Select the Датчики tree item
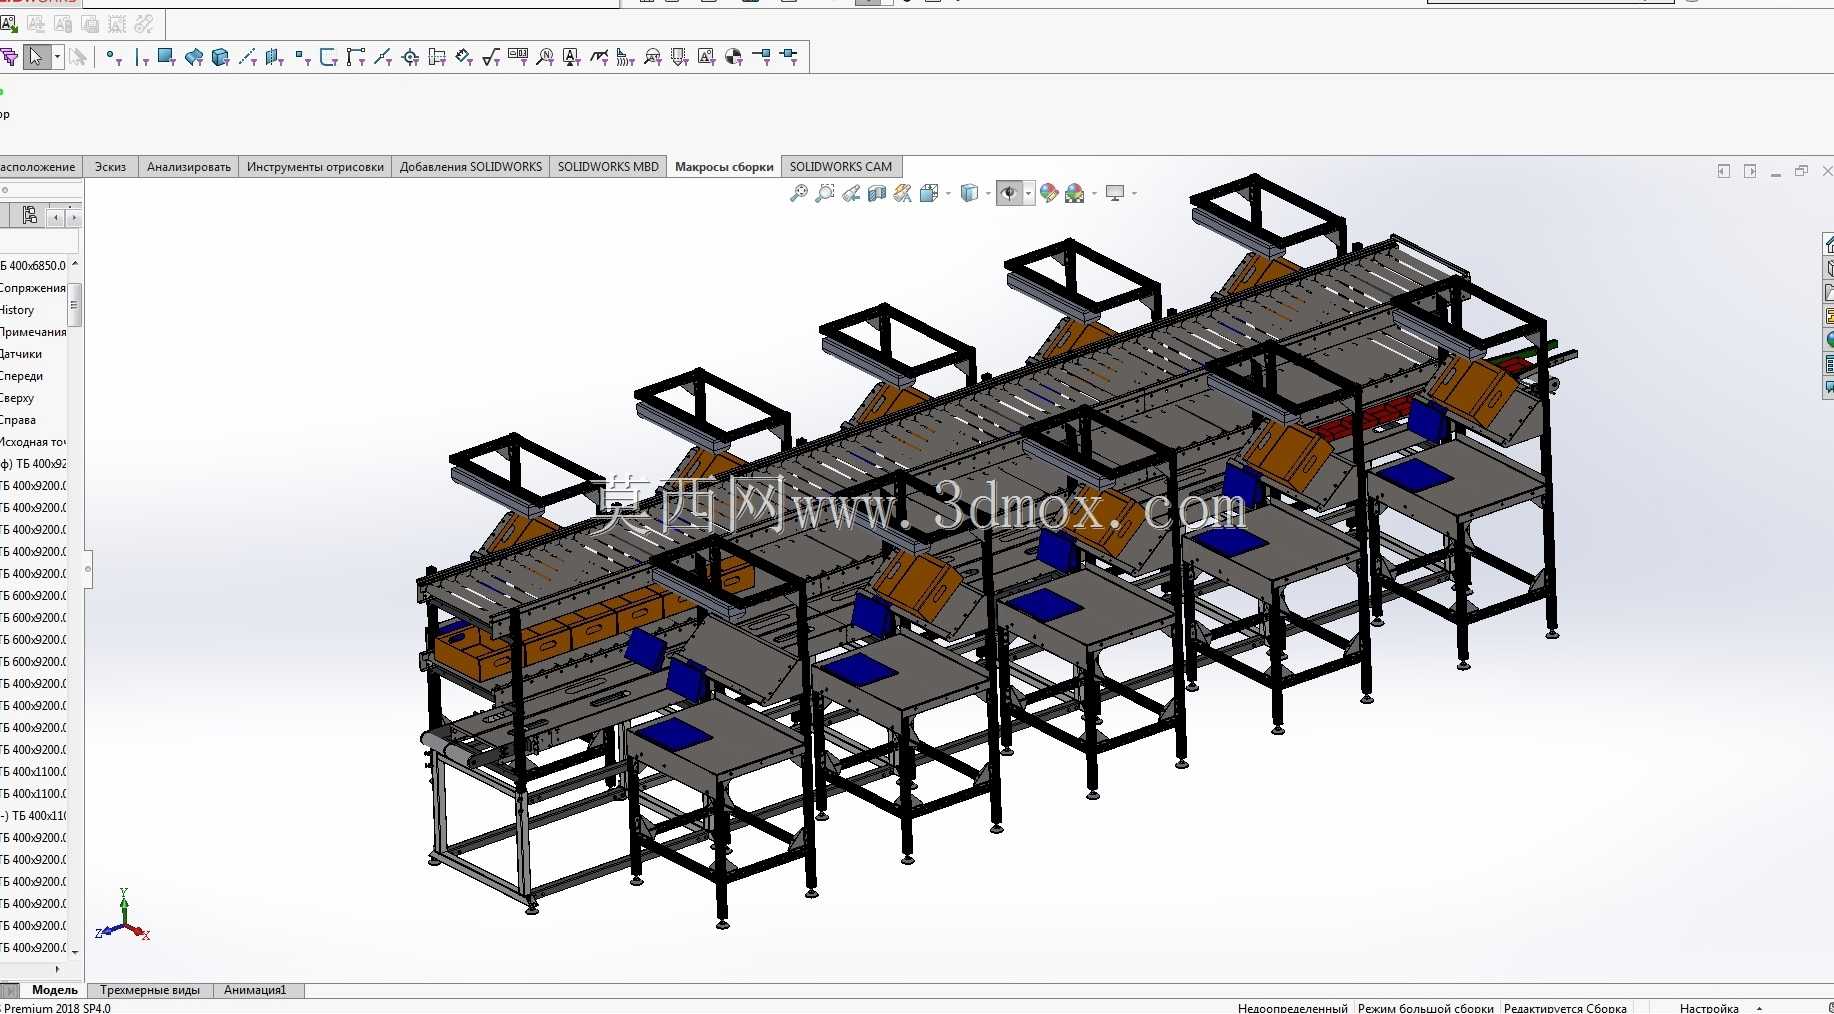 (21, 354)
